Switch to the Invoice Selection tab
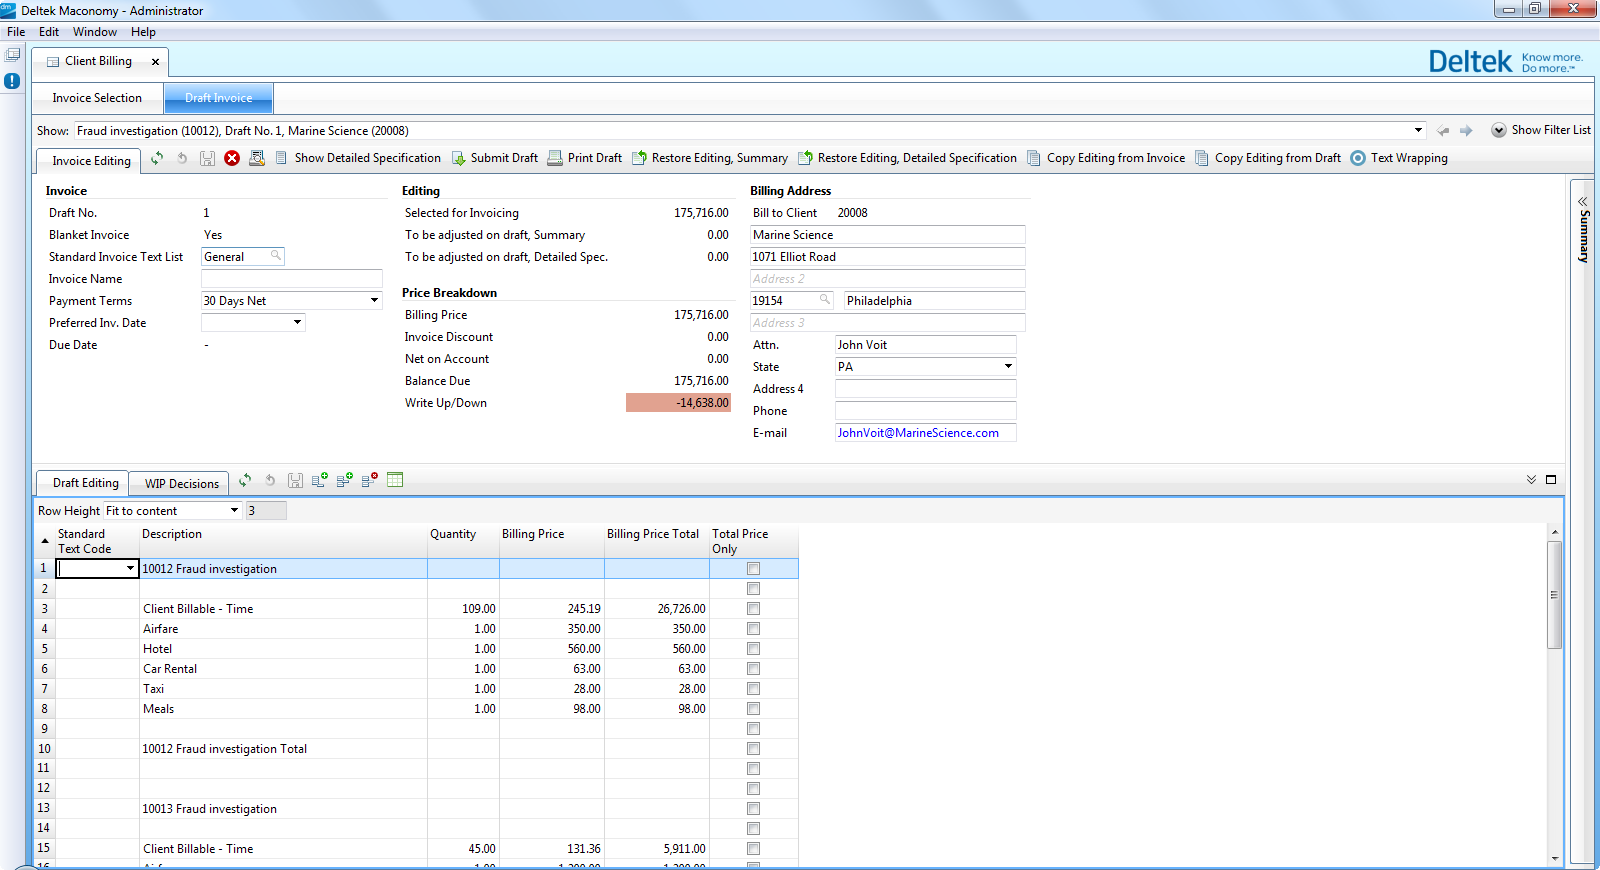The width and height of the screenshot is (1600, 870). [x=97, y=98]
